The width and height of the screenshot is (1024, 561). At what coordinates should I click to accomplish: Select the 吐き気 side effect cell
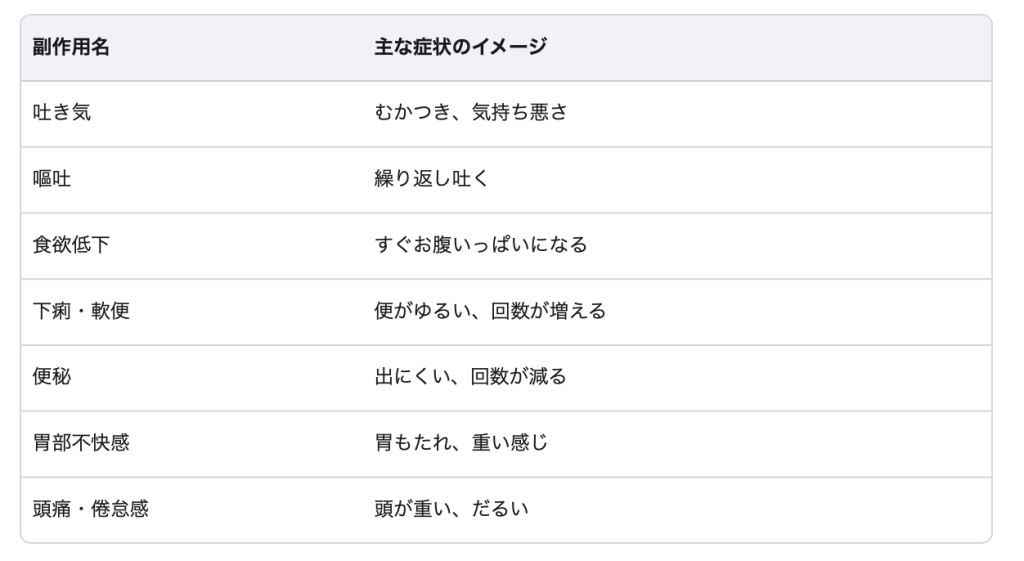pos(62,114)
